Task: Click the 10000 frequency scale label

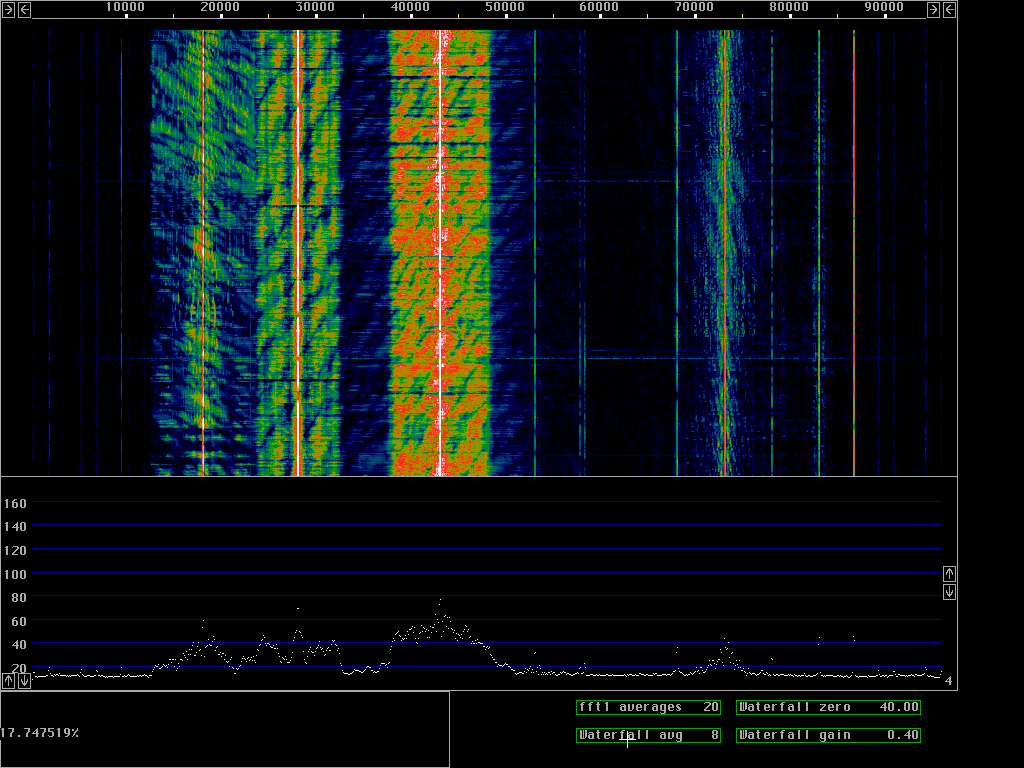Action: click(125, 7)
